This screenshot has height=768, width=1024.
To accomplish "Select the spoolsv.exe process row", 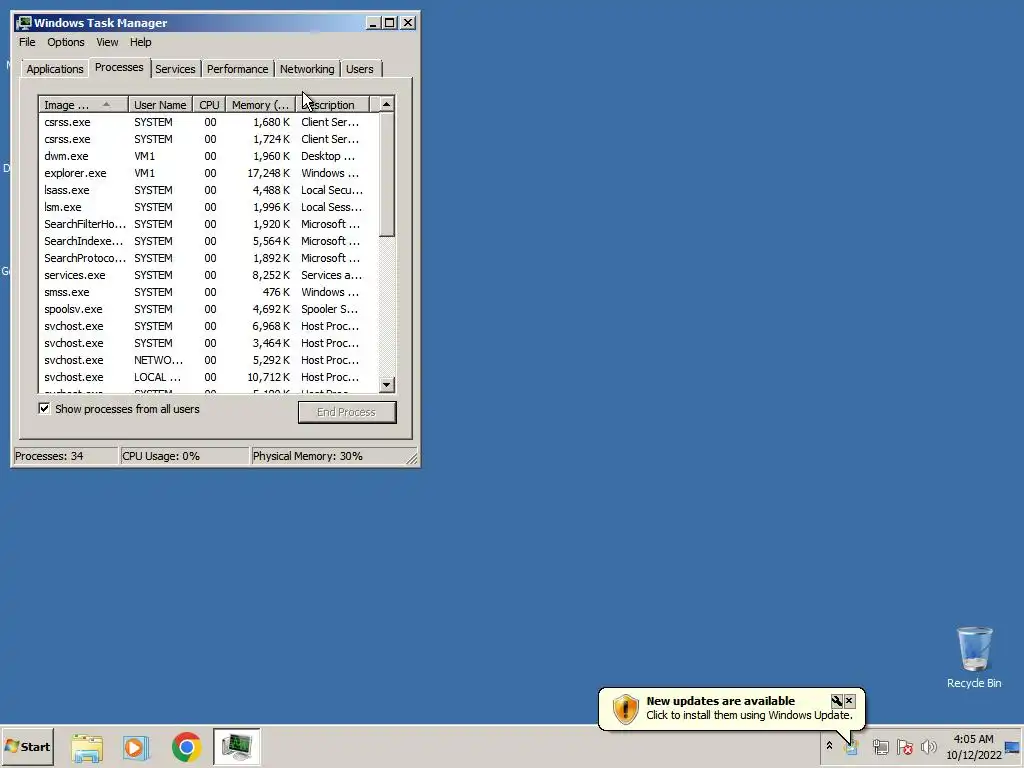I will point(208,309).
